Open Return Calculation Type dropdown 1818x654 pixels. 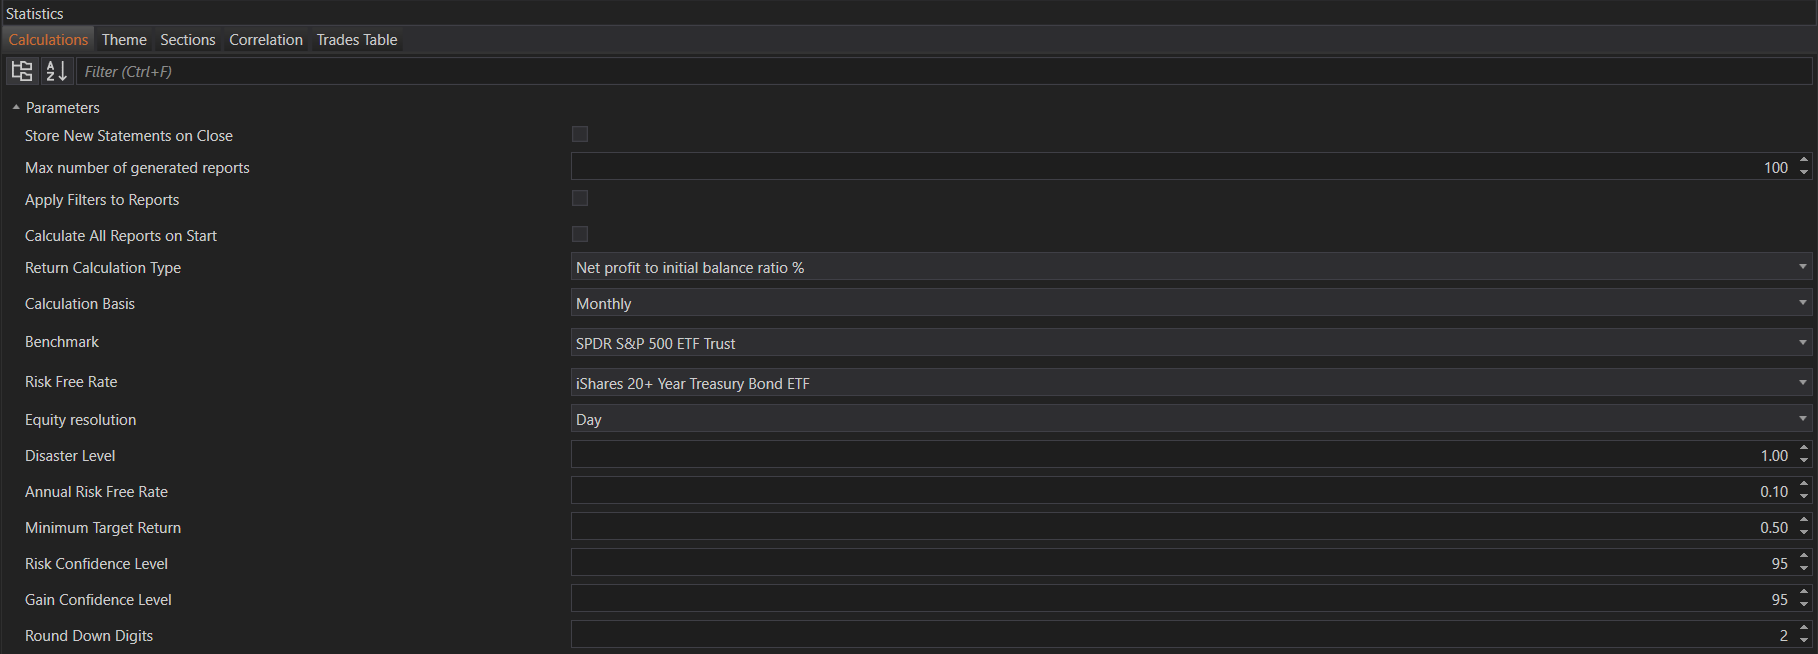(x=1190, y=267)
